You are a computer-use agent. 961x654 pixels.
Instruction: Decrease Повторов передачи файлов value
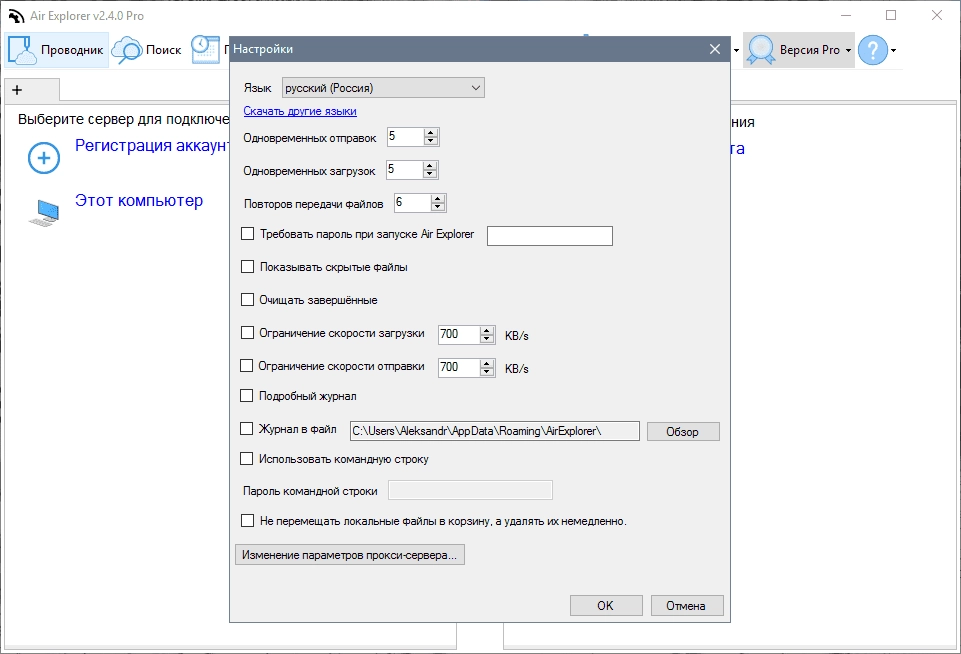point(438,207)
